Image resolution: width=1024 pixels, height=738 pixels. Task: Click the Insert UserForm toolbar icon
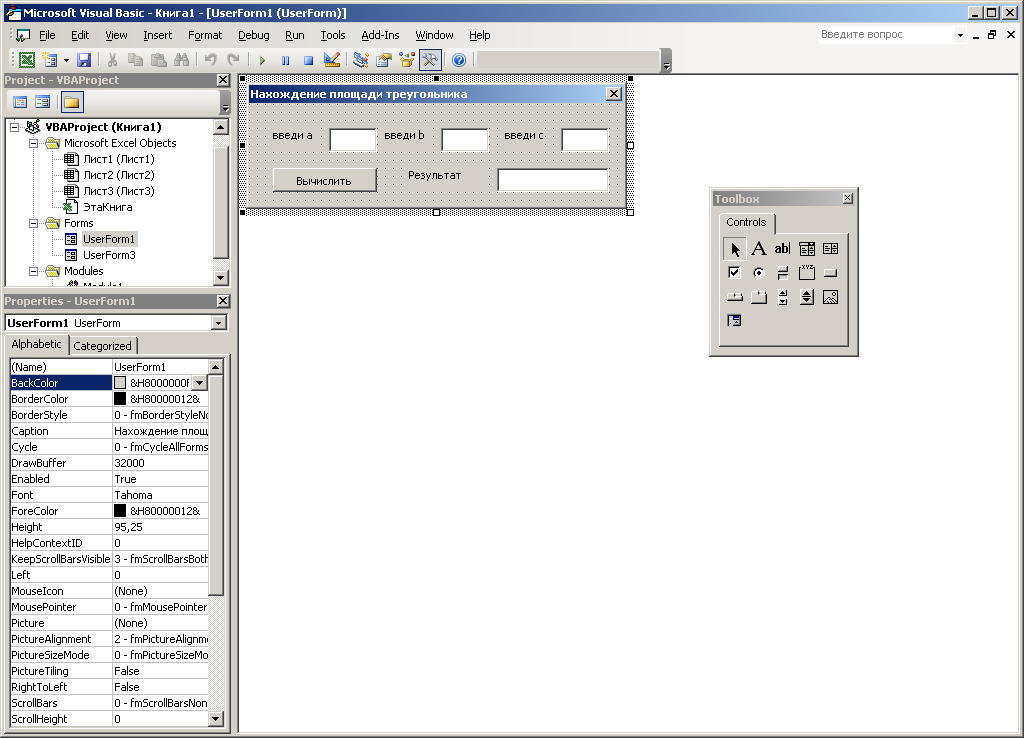pyautogui.click(x=50, y=60)
